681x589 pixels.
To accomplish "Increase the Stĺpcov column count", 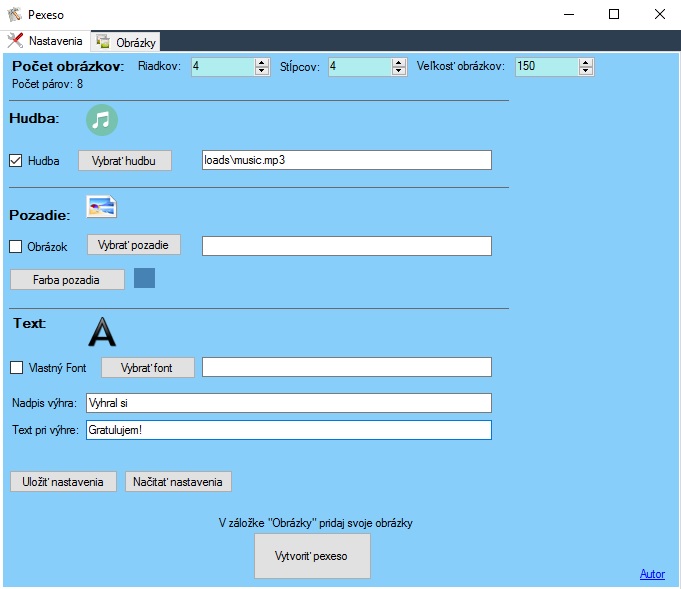I will pos(398,63).
